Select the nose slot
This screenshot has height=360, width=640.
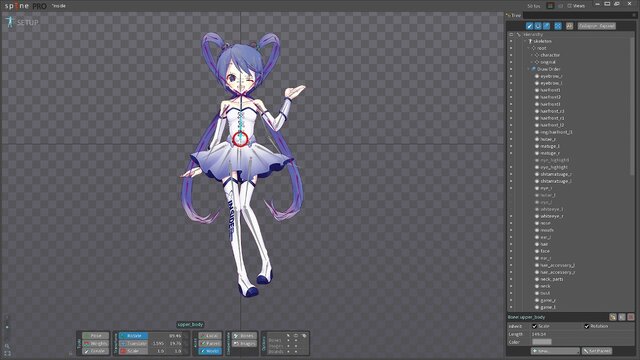(545, 223)
